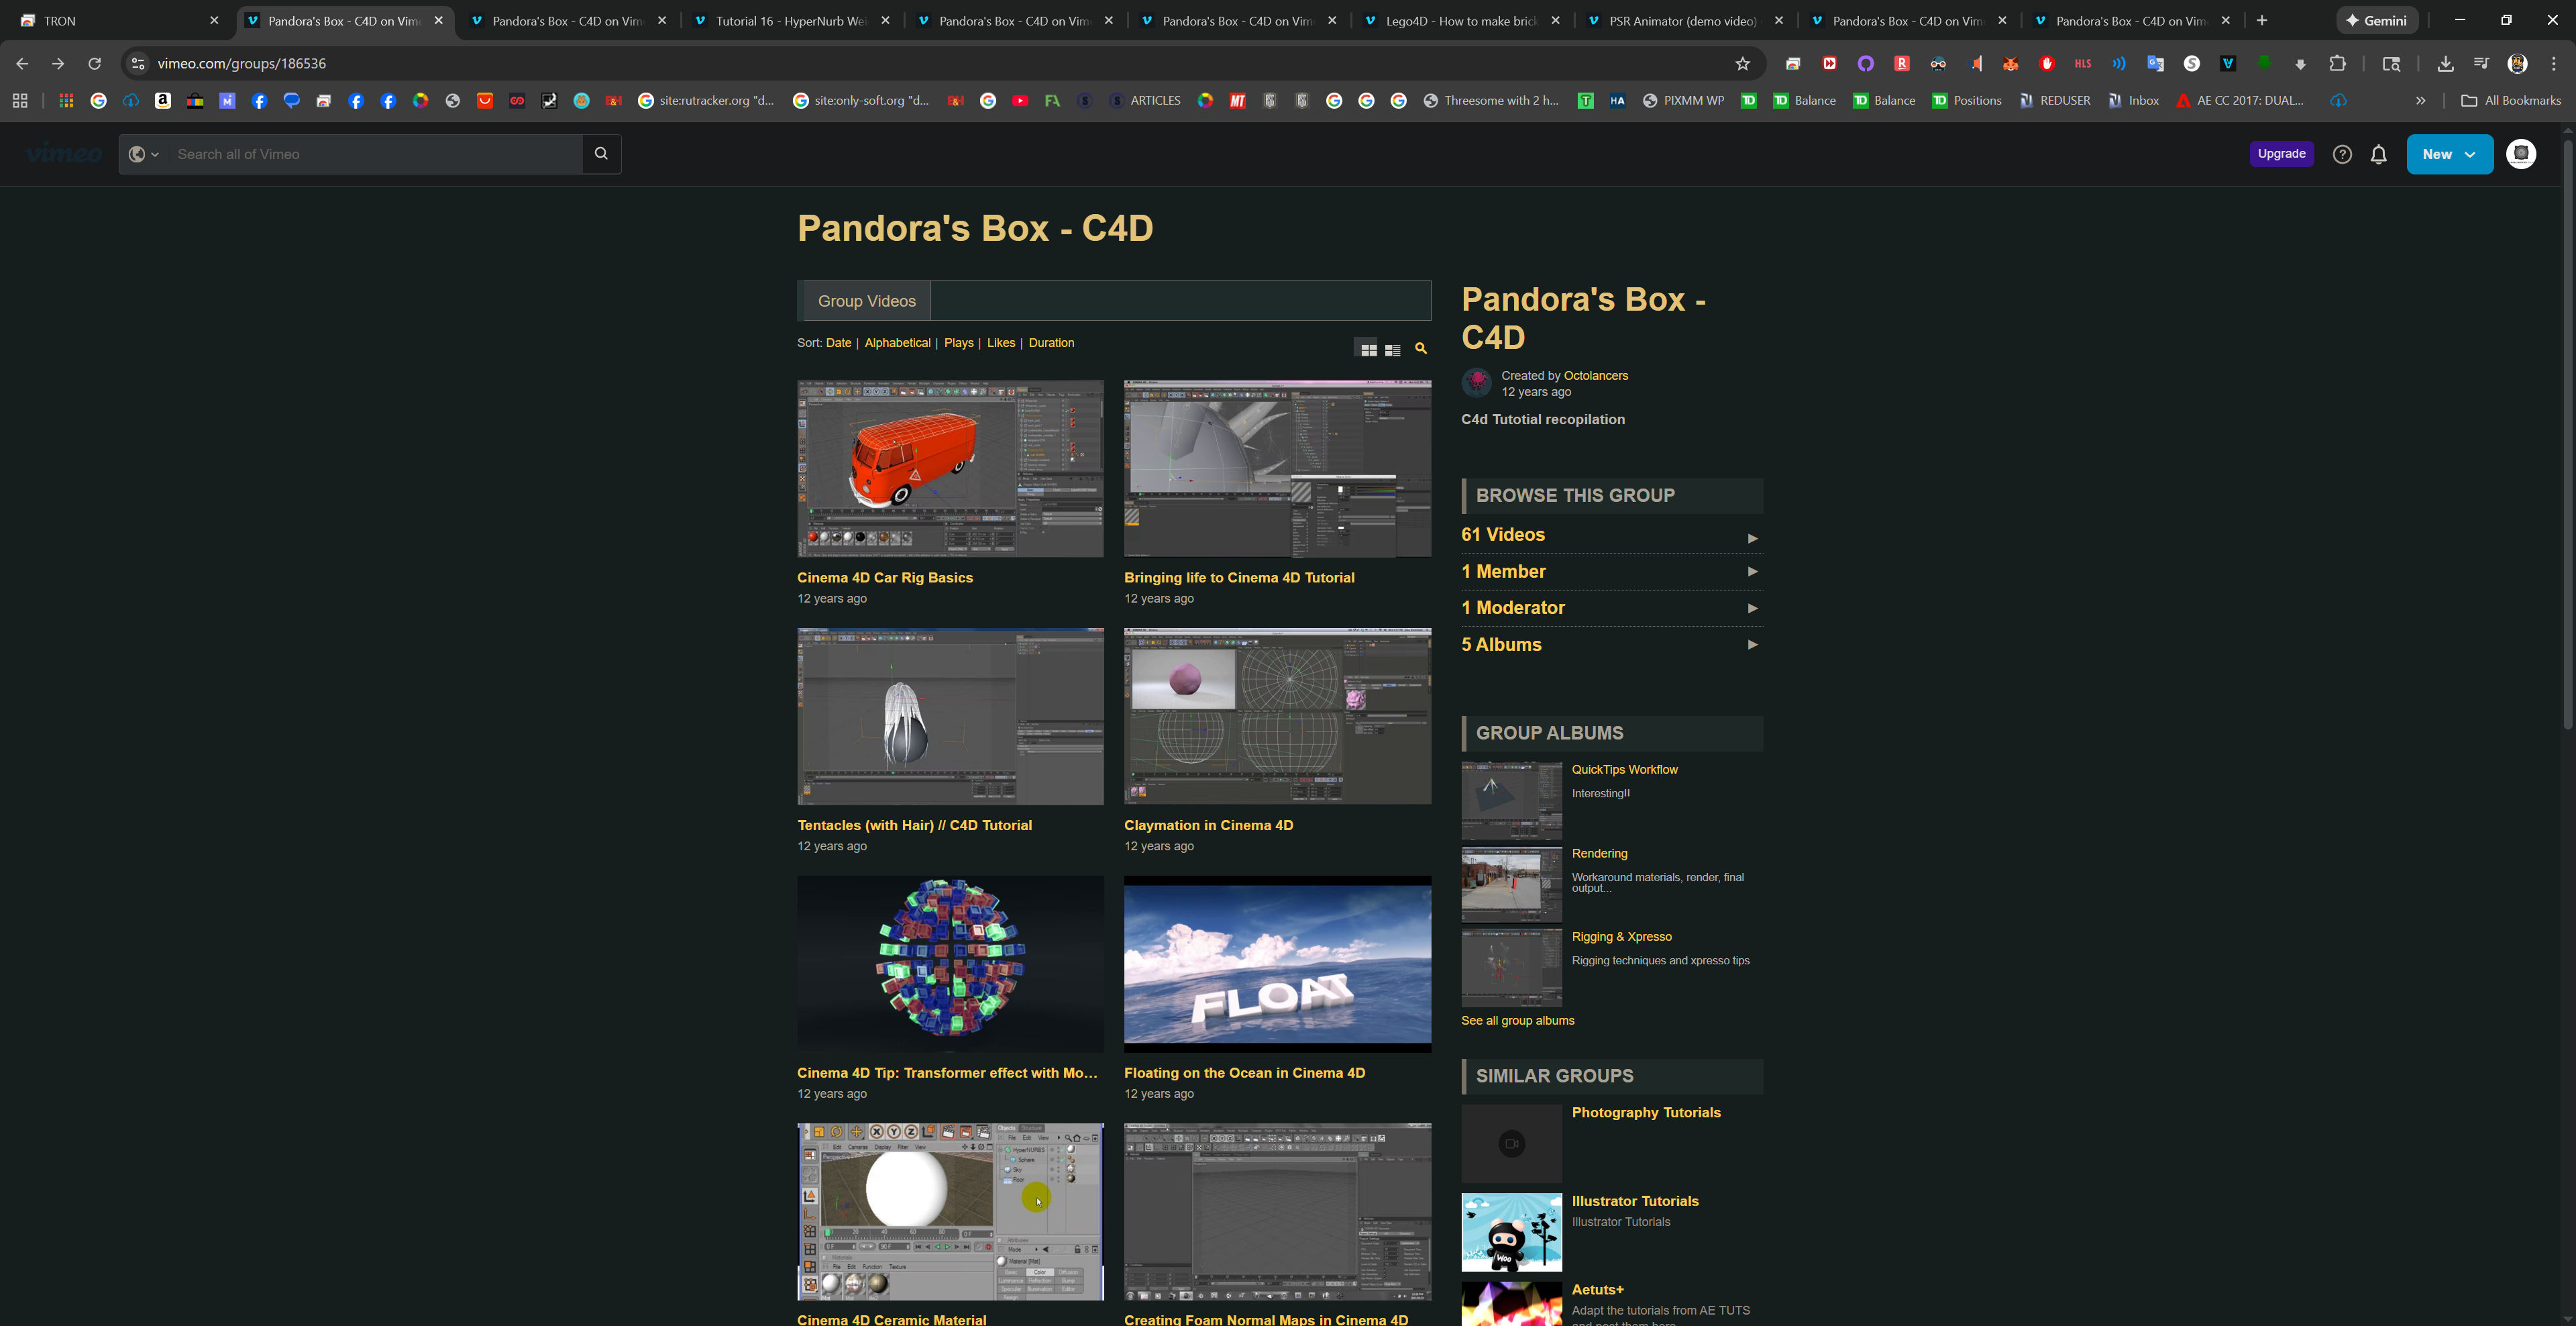Viewport: 2576px width, 1326px height.
Task: Click the Octolancers creator avatar
Action: (1476, 383)
